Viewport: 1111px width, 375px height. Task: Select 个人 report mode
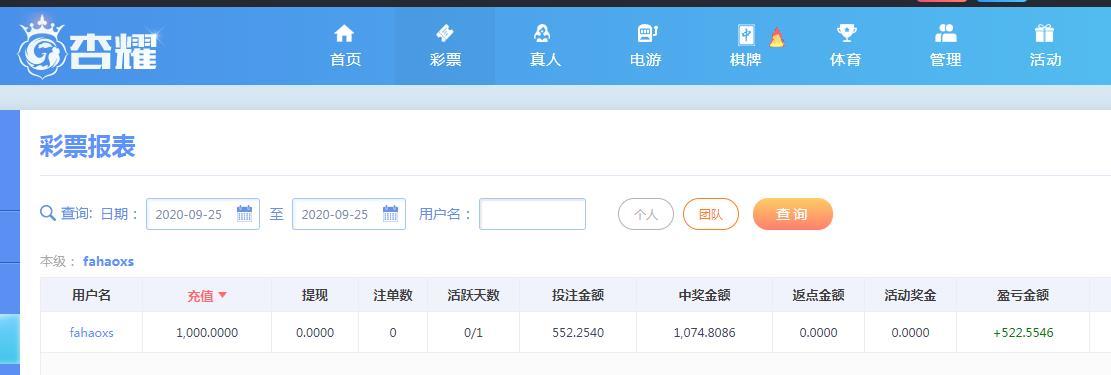tap(645, 214)
